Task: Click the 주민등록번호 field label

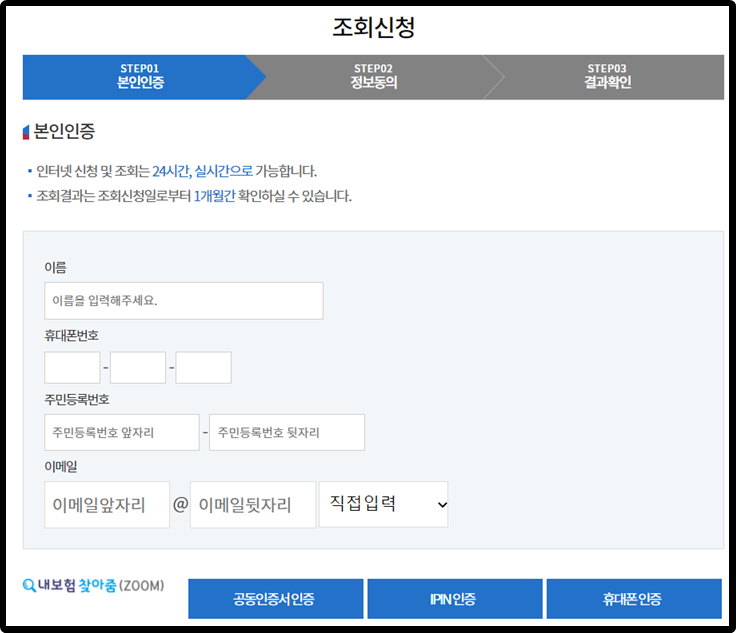Action: click(77, 399)
